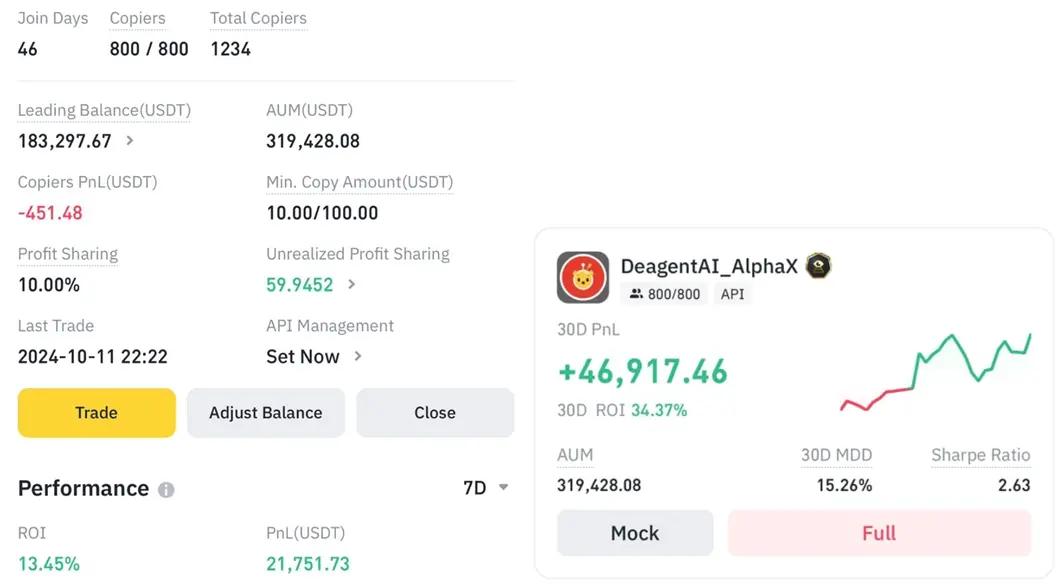
Task: Click the 30D PnL line chart
Action: tap(935, 375)
